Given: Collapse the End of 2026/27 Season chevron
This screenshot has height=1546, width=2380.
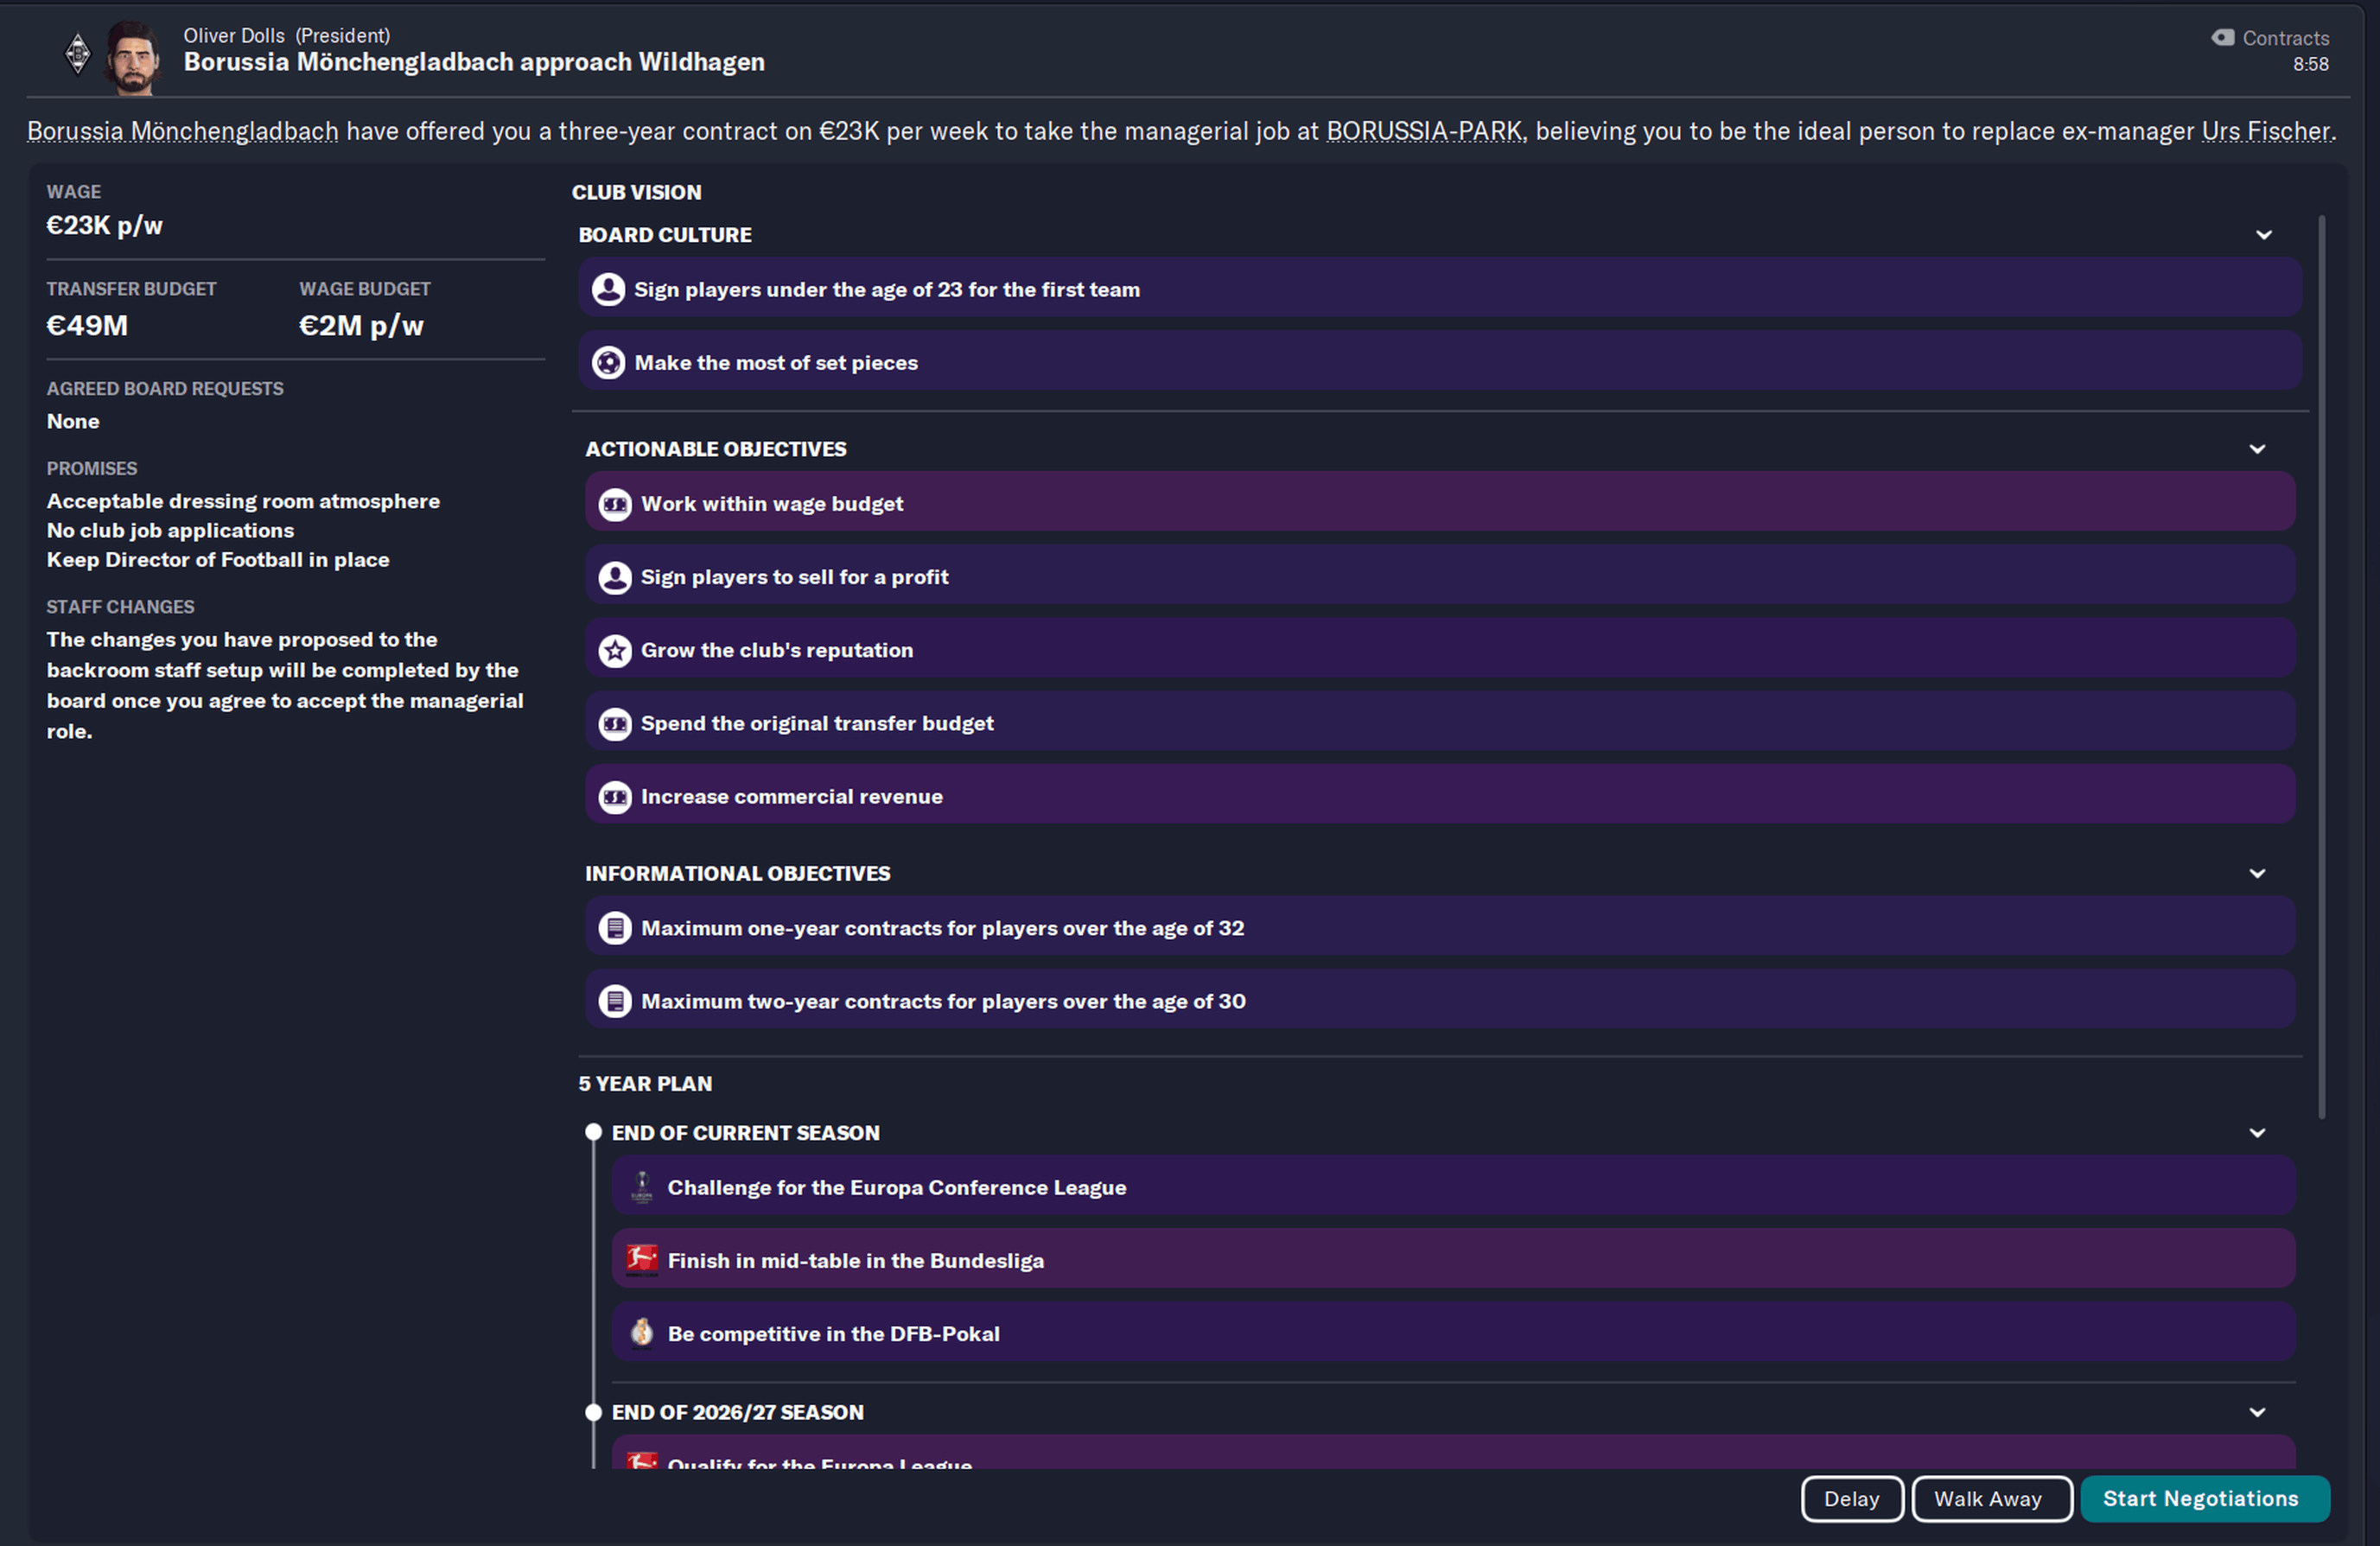Looking at the screenshot, I should [x=2257, y=1412].
